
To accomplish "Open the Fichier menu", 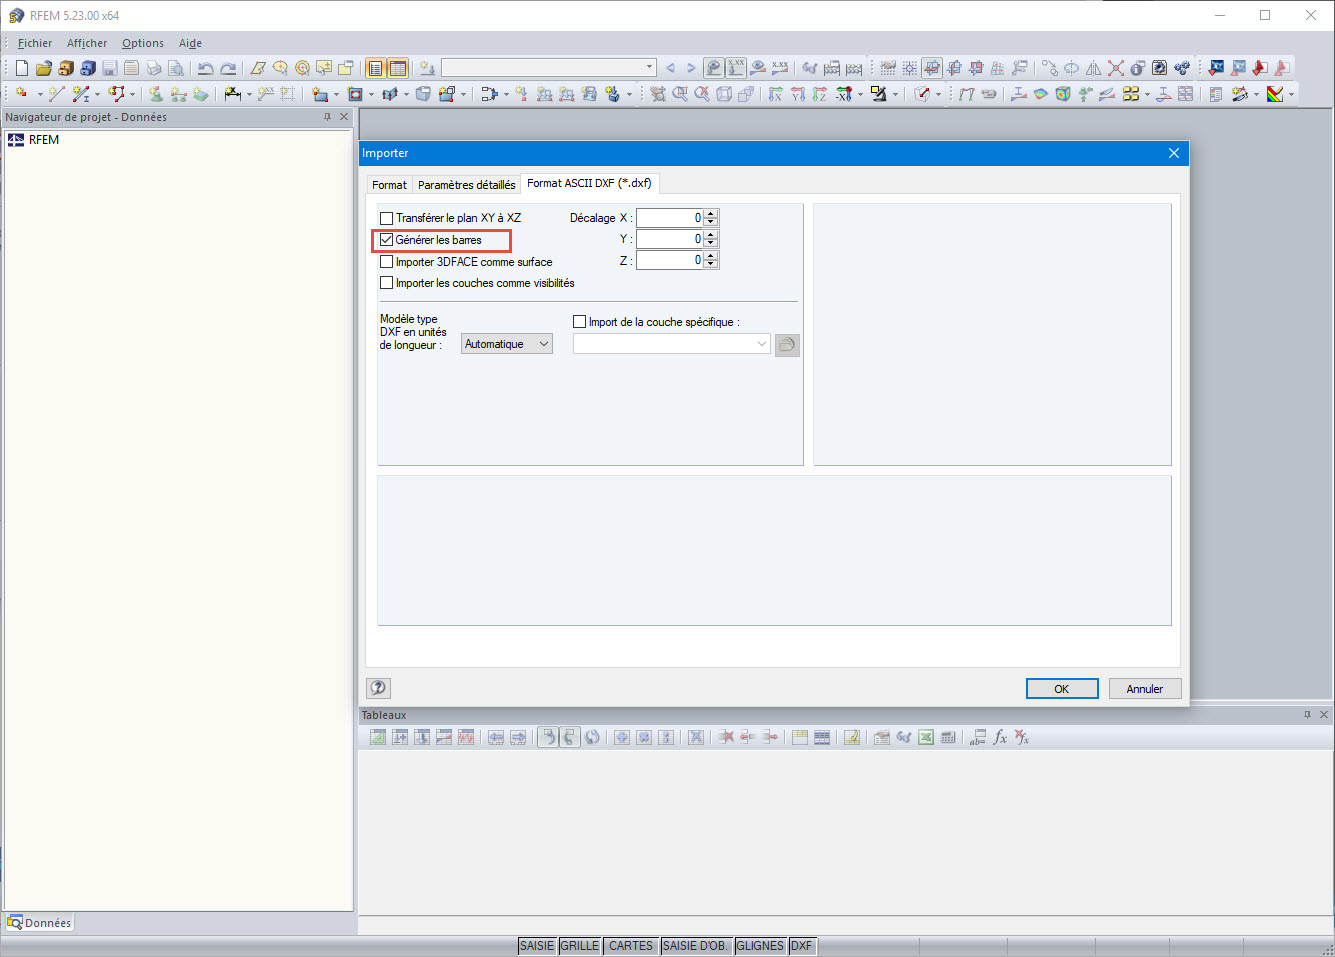I will click(35, 43).
